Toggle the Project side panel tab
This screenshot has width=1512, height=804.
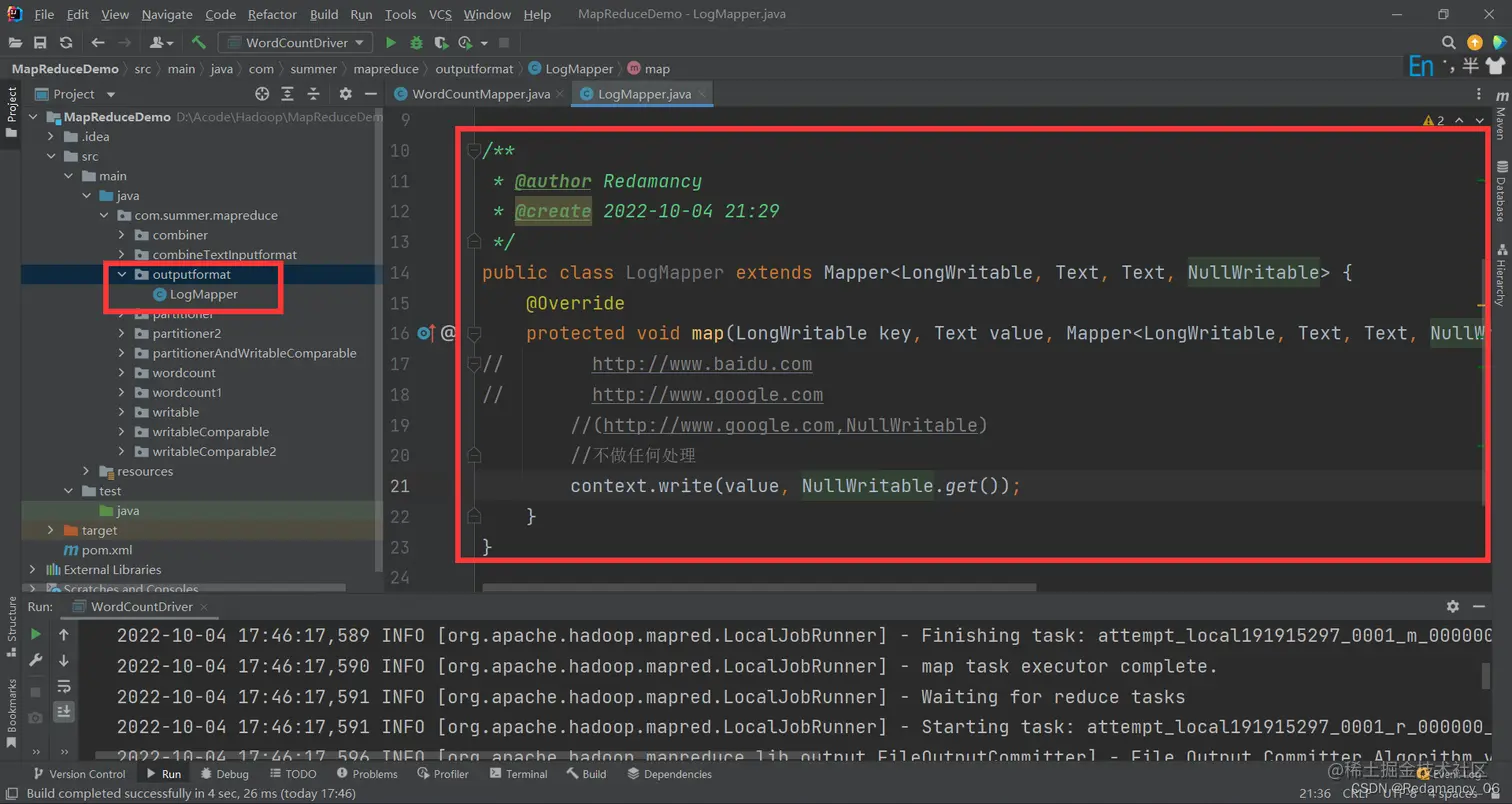[11, 112]
